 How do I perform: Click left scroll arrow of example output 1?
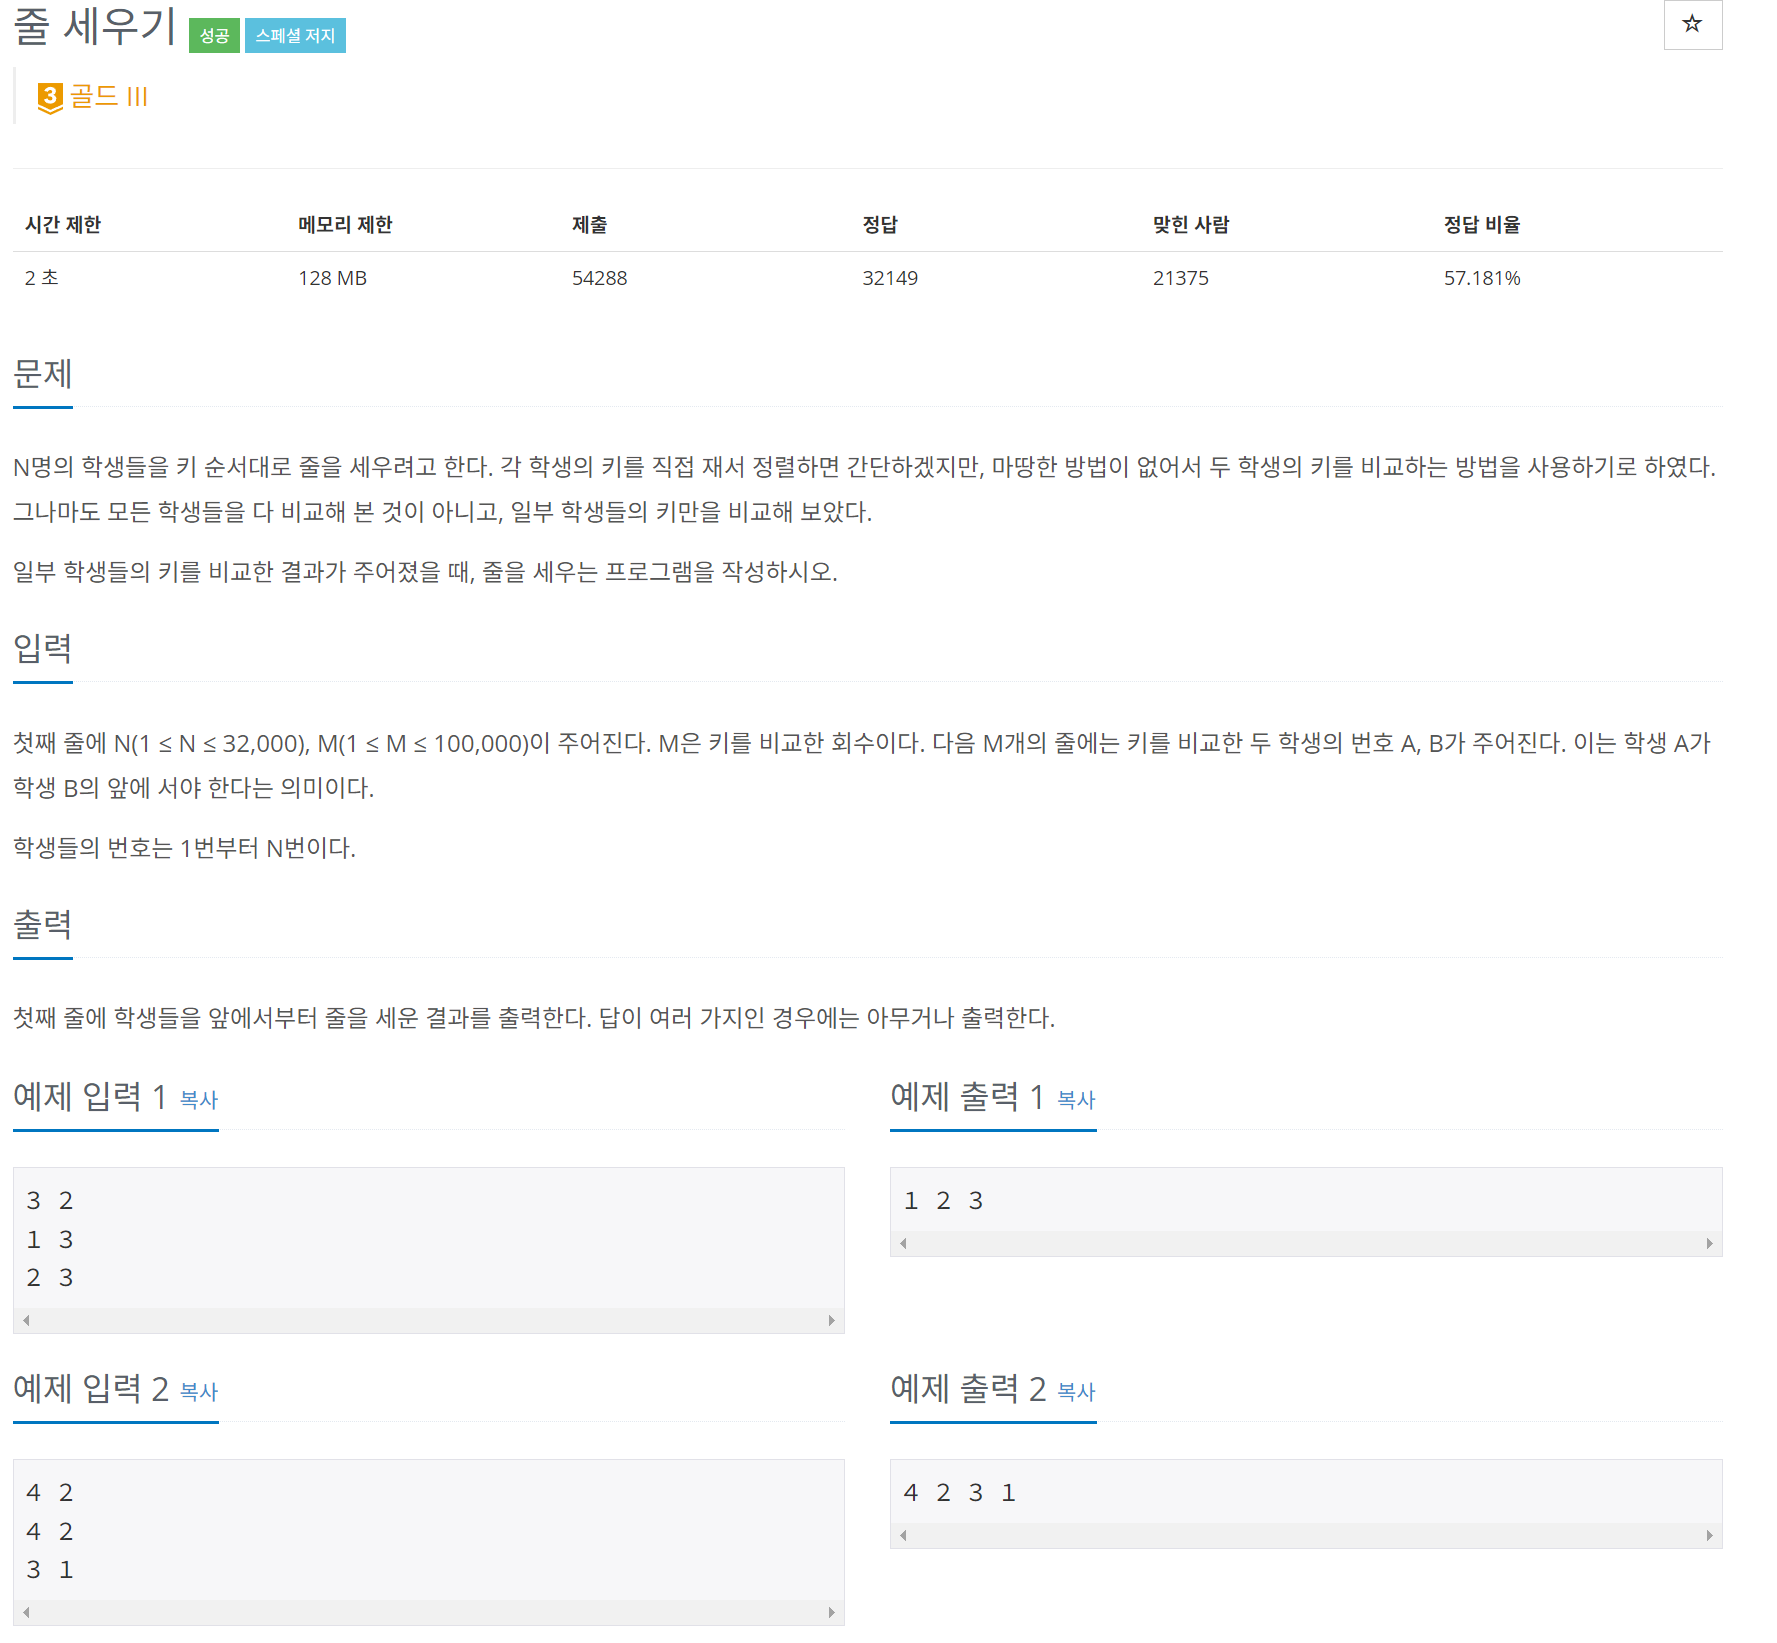pyautogui.click(x=903, y=1243)
